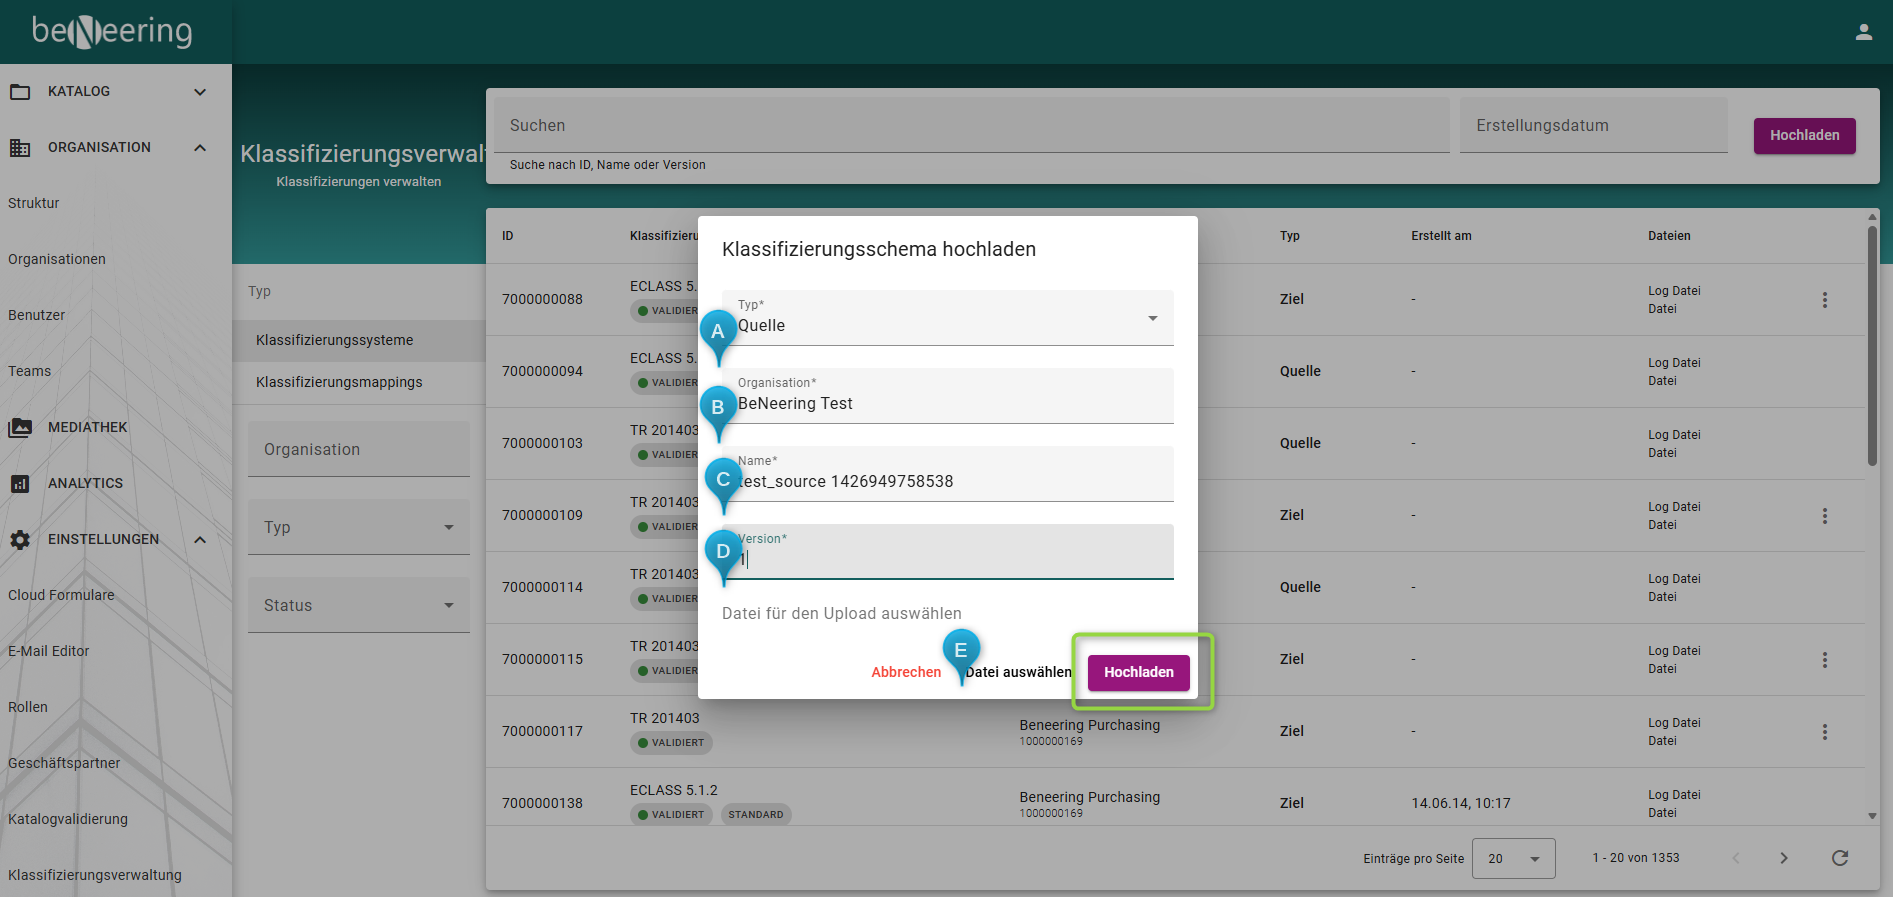1893x897 pixels.
Task: Select Klassifizierungsmappings in the type list
Action: [339, 382]
